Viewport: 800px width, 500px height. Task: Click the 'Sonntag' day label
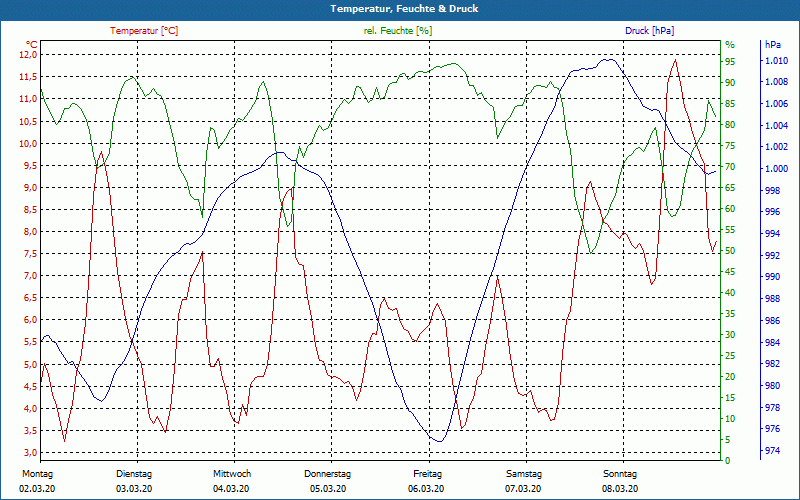[x=620, y=474]
